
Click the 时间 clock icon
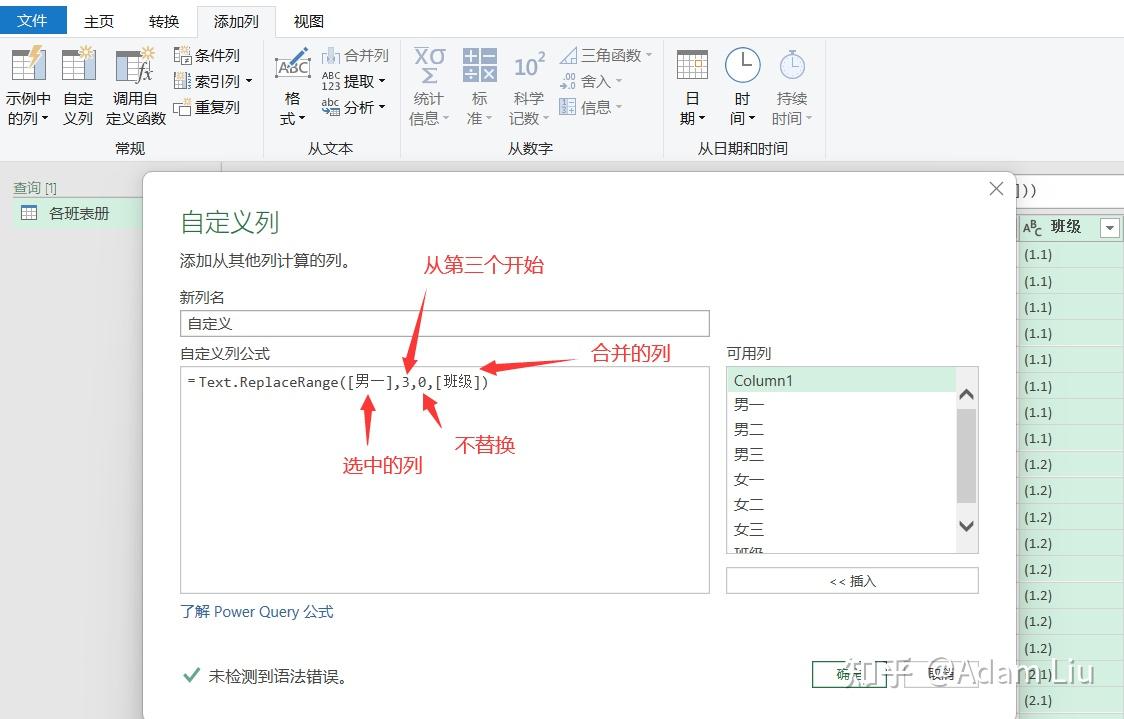pyautogui.click(x=742, y=65)
